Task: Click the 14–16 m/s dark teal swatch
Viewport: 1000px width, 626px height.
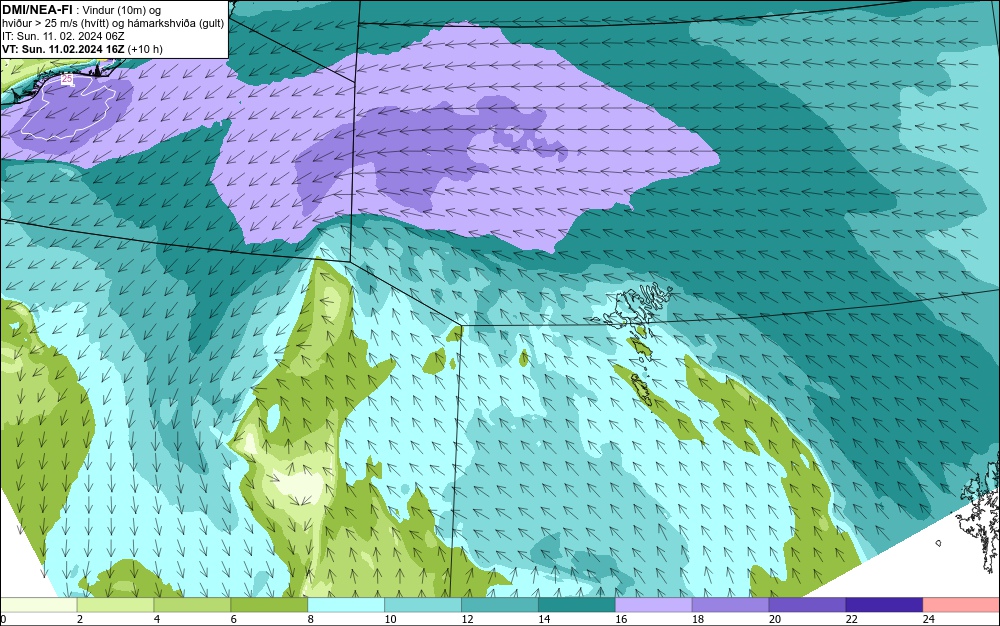Action: tap(577, 605)
